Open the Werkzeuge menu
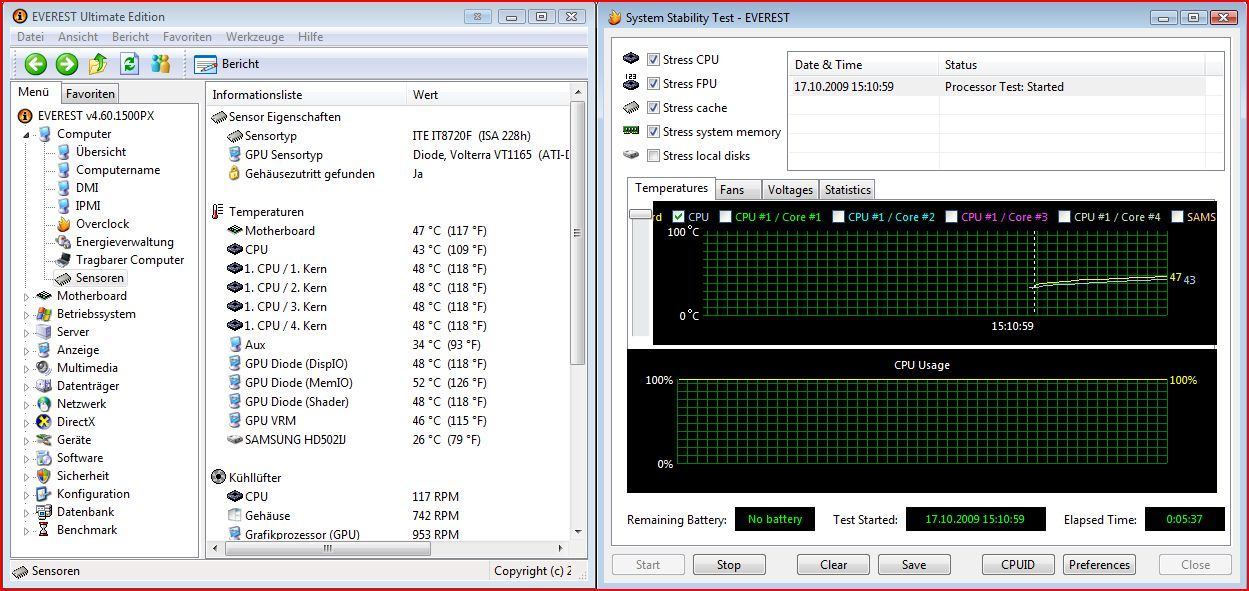 coord(255,37)
